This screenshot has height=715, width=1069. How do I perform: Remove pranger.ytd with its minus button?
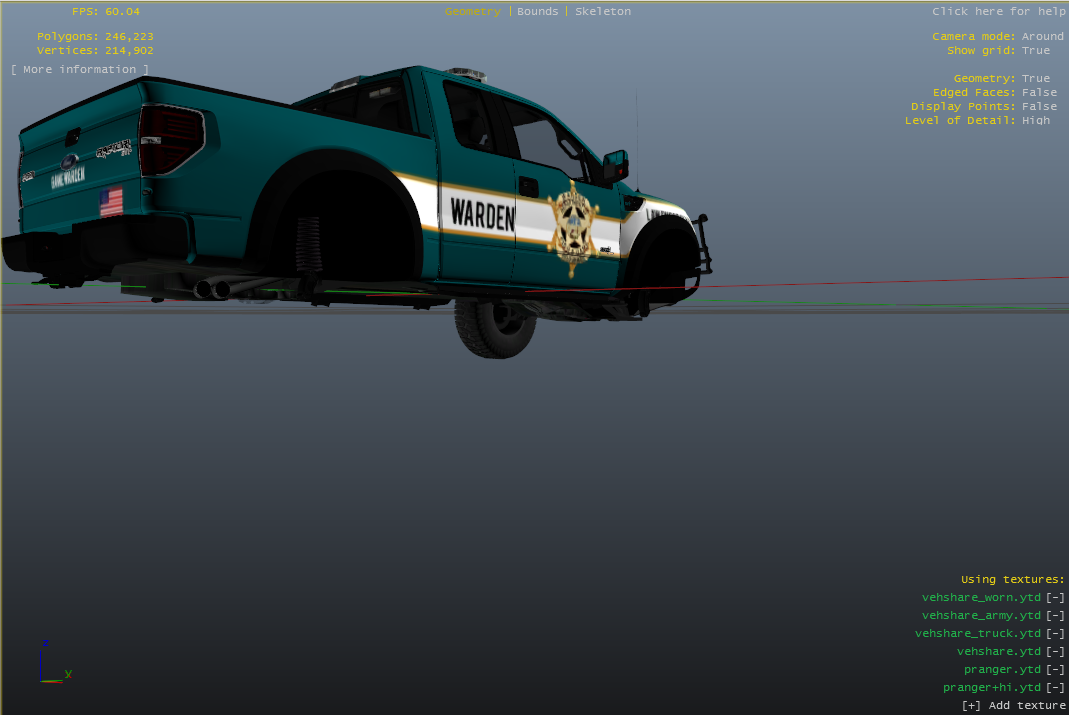pos(1055,669)
